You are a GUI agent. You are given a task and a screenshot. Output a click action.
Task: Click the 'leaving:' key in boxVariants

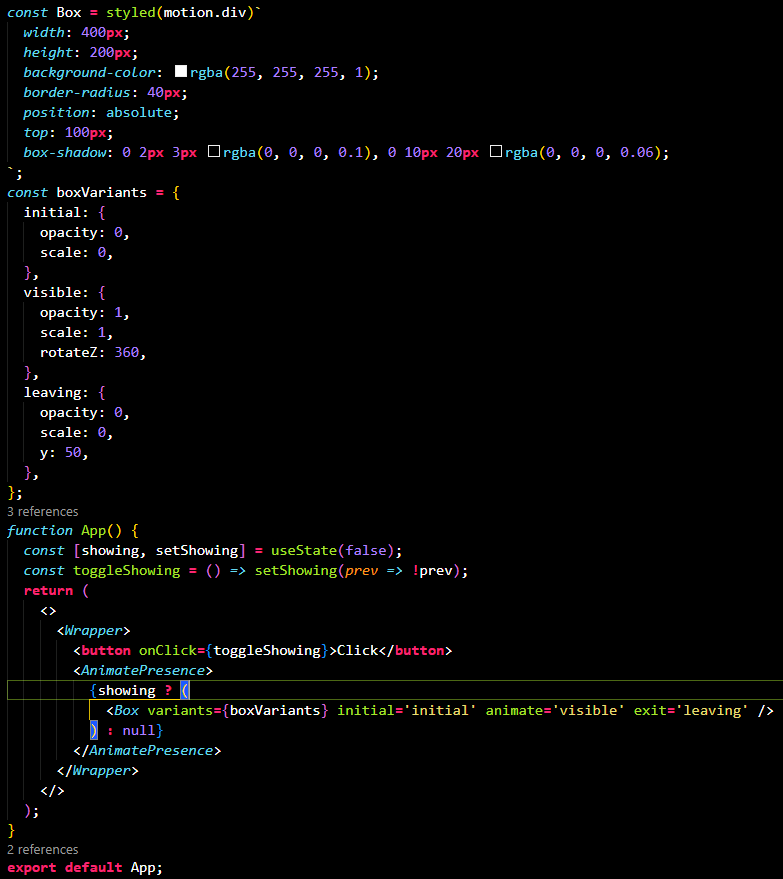tap(56, 392)
